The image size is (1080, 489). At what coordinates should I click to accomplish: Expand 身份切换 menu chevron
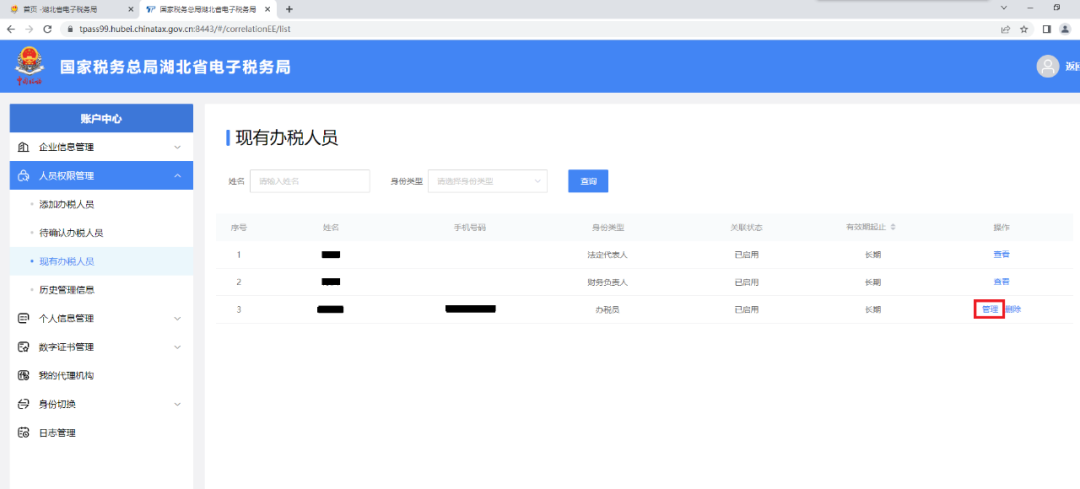click(x=178, y=404)
